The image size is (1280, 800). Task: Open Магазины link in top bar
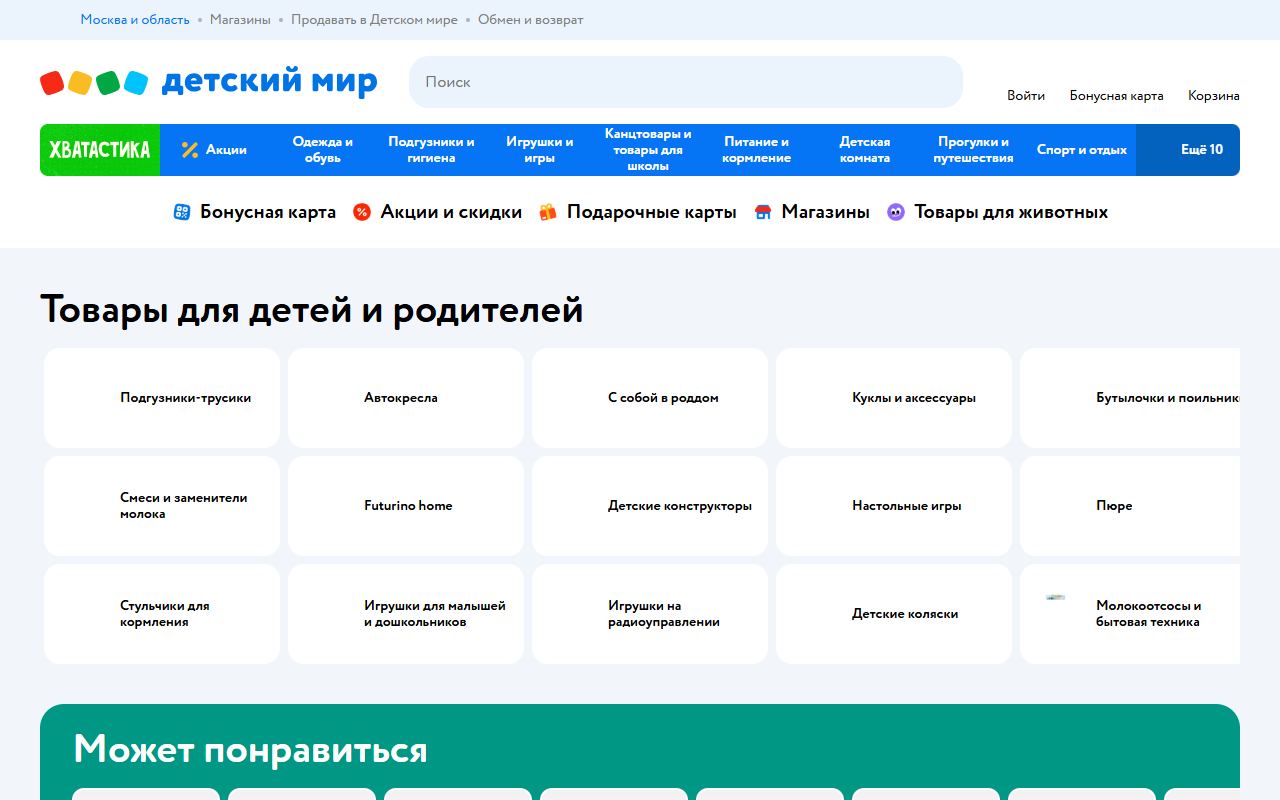(x=240, y=20)
